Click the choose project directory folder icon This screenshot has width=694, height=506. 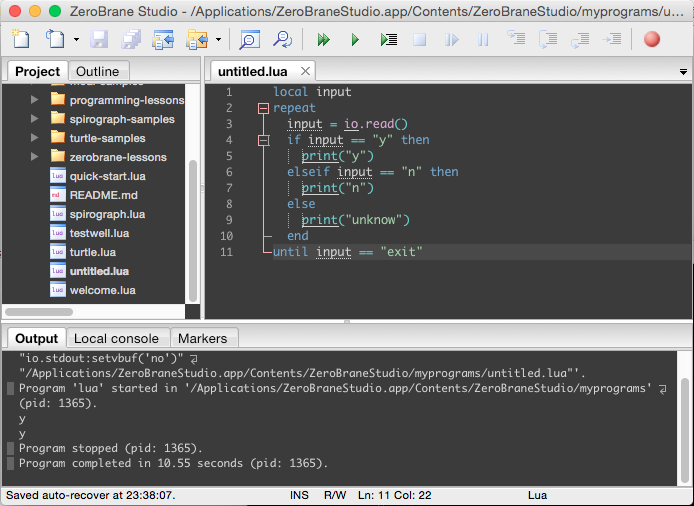(x=197, y=39)
